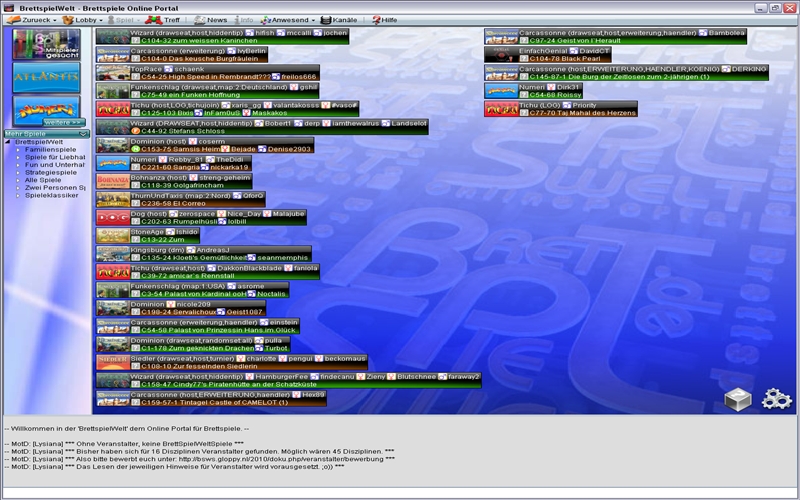Click the weitere >> button
Image resolution: width=800 pixels, height=500 pixels.
coord(64,122)
